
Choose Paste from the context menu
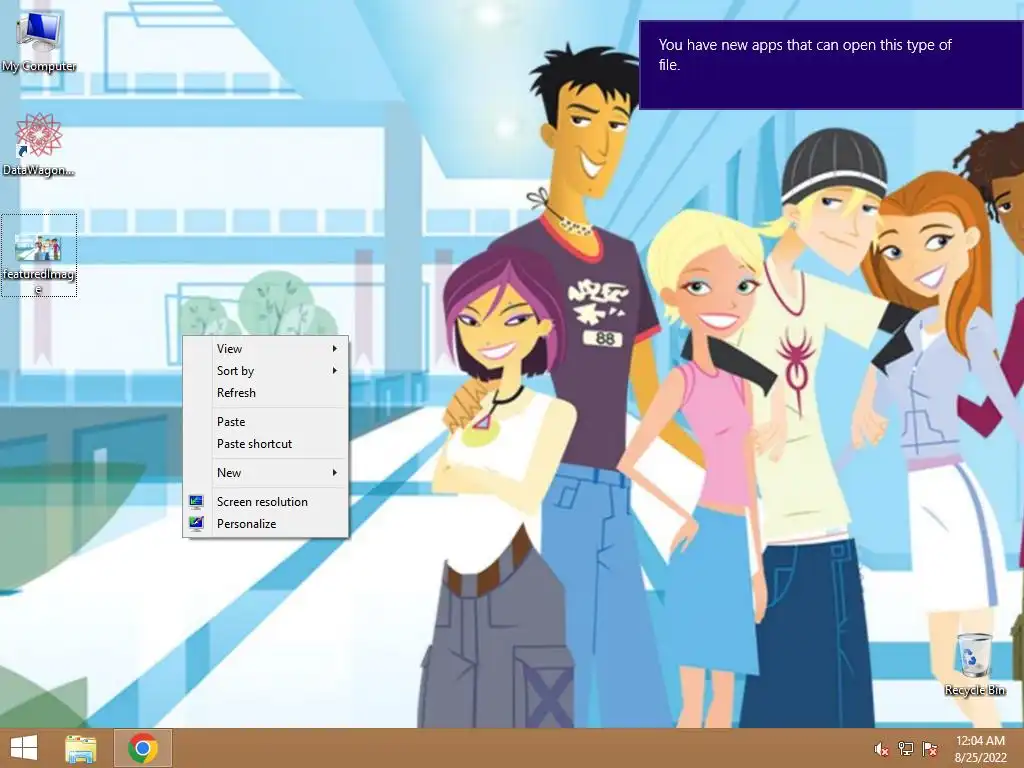(266, 422)
